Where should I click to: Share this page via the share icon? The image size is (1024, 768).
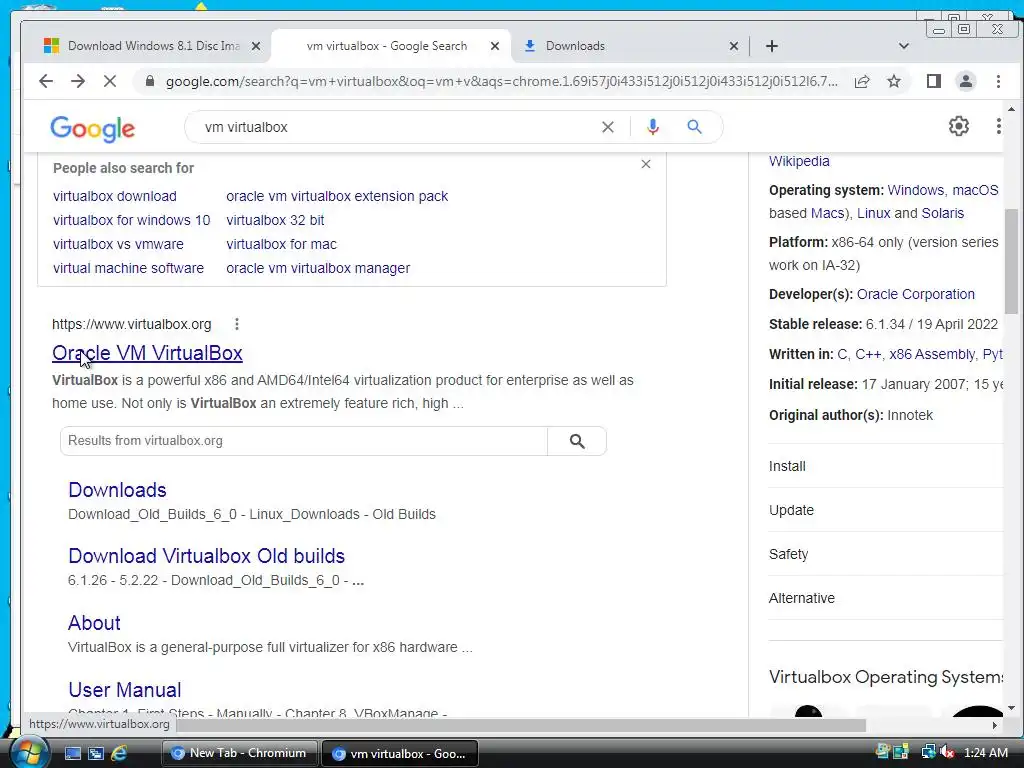pyautogui.click(x=862, y=81)
